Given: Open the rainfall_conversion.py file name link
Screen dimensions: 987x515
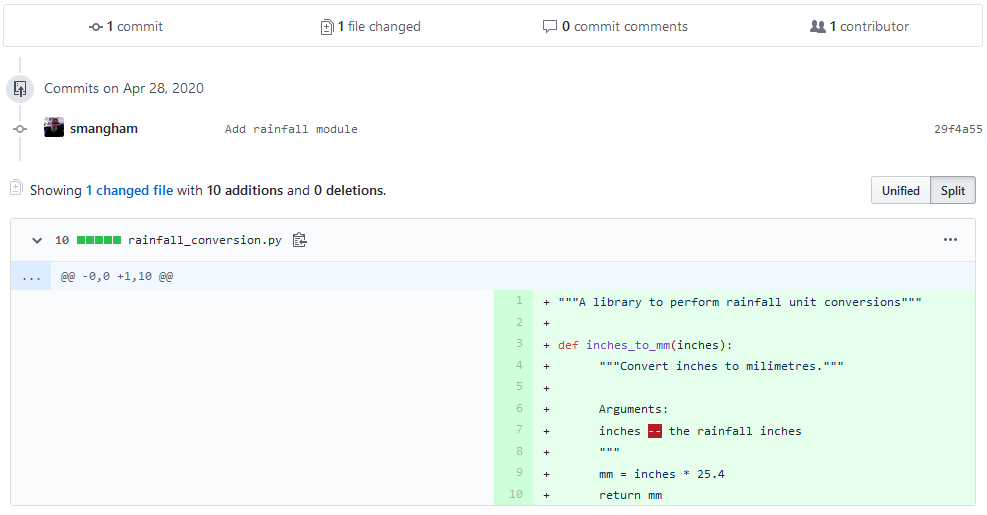Looking at the screenshot, I should pos(205,240).
